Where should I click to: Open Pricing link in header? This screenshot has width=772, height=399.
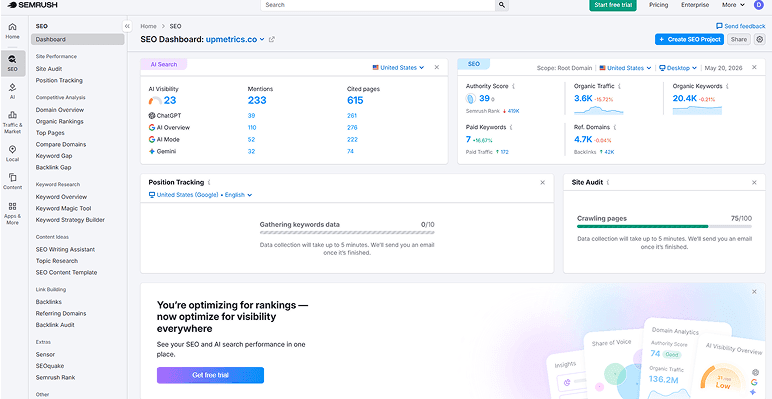click(x=658, y=5)
